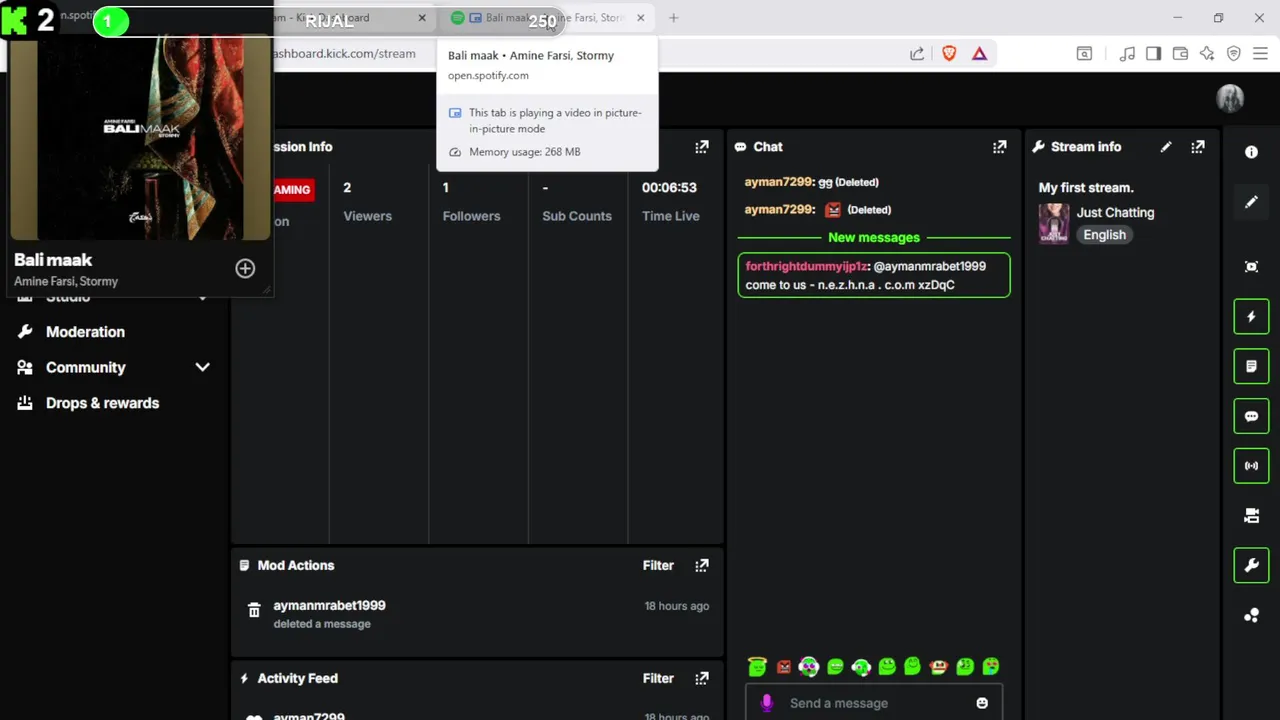Open the emoji picker in the chat box
The height and width of the screenshot is (720, 1280).
click(982, 703)
